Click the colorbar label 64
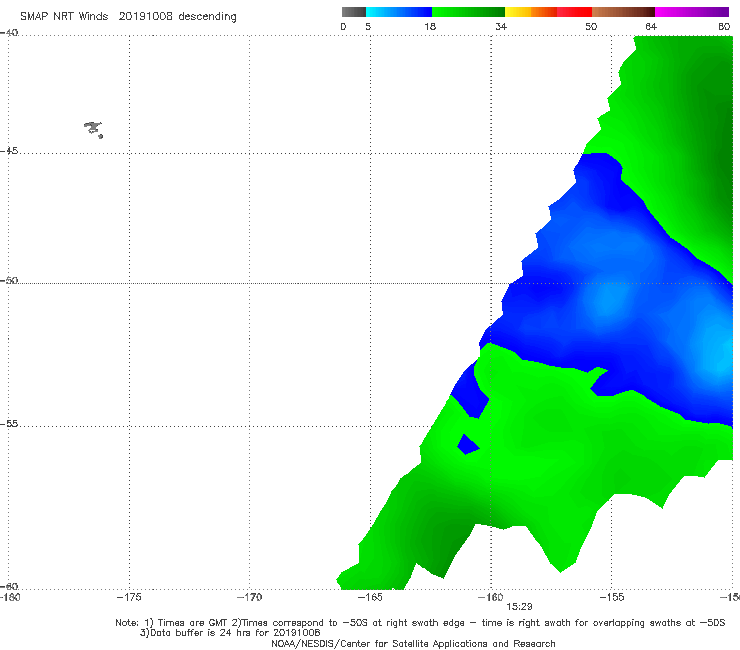Screen dimensions: 740x650 point(651,26)
